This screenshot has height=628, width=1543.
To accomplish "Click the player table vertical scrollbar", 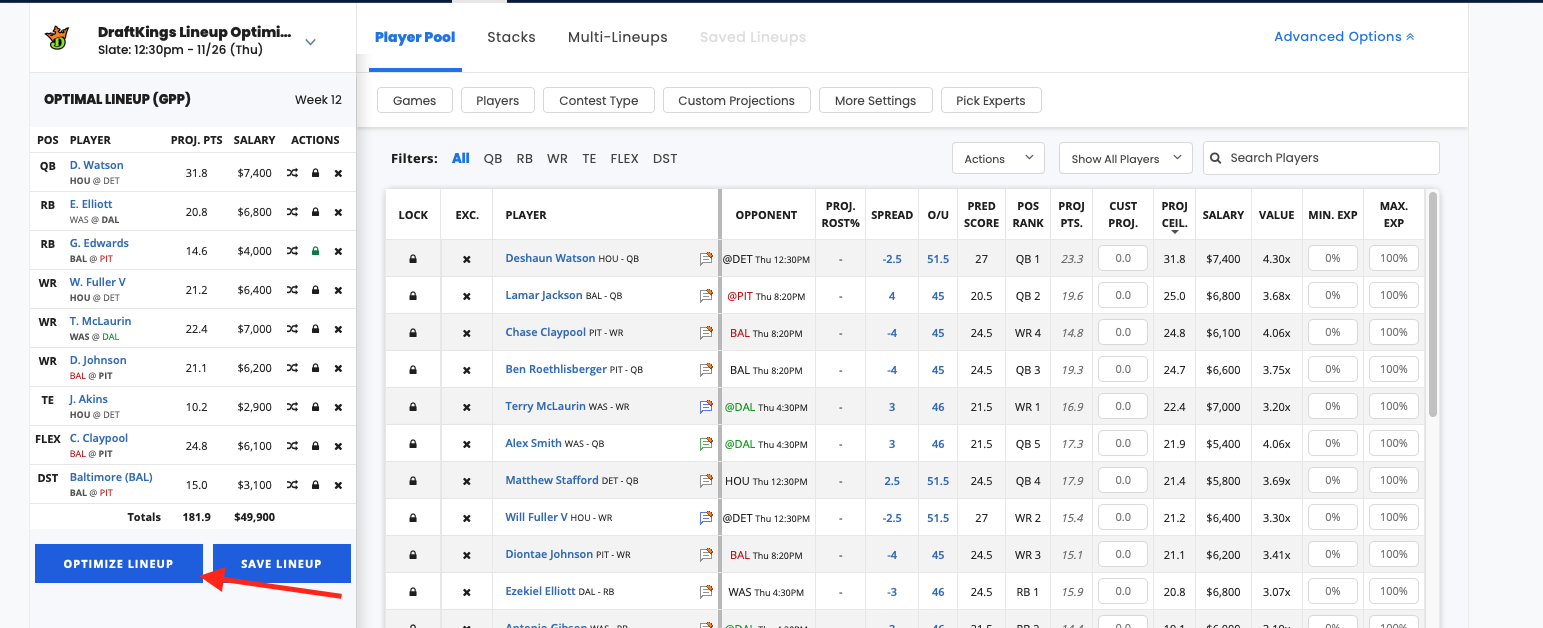I will [1432, 305].
